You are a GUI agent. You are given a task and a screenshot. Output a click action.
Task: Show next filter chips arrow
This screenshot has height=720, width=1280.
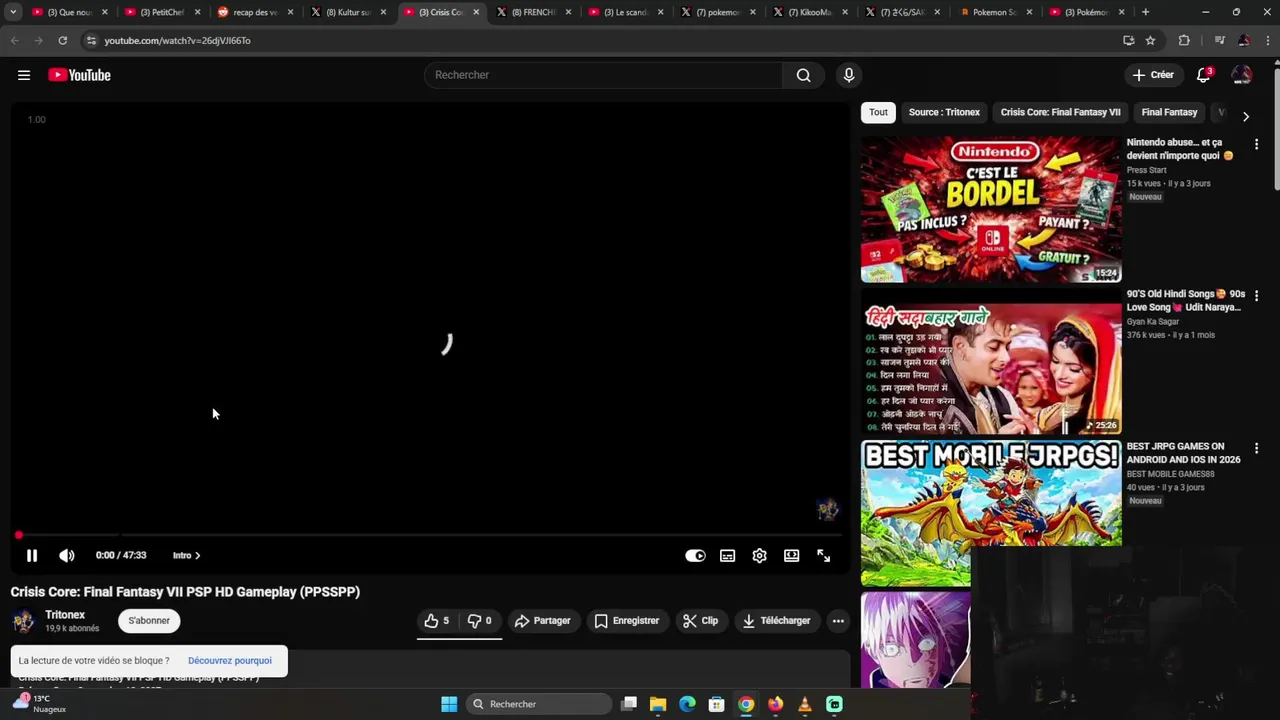1245,117
